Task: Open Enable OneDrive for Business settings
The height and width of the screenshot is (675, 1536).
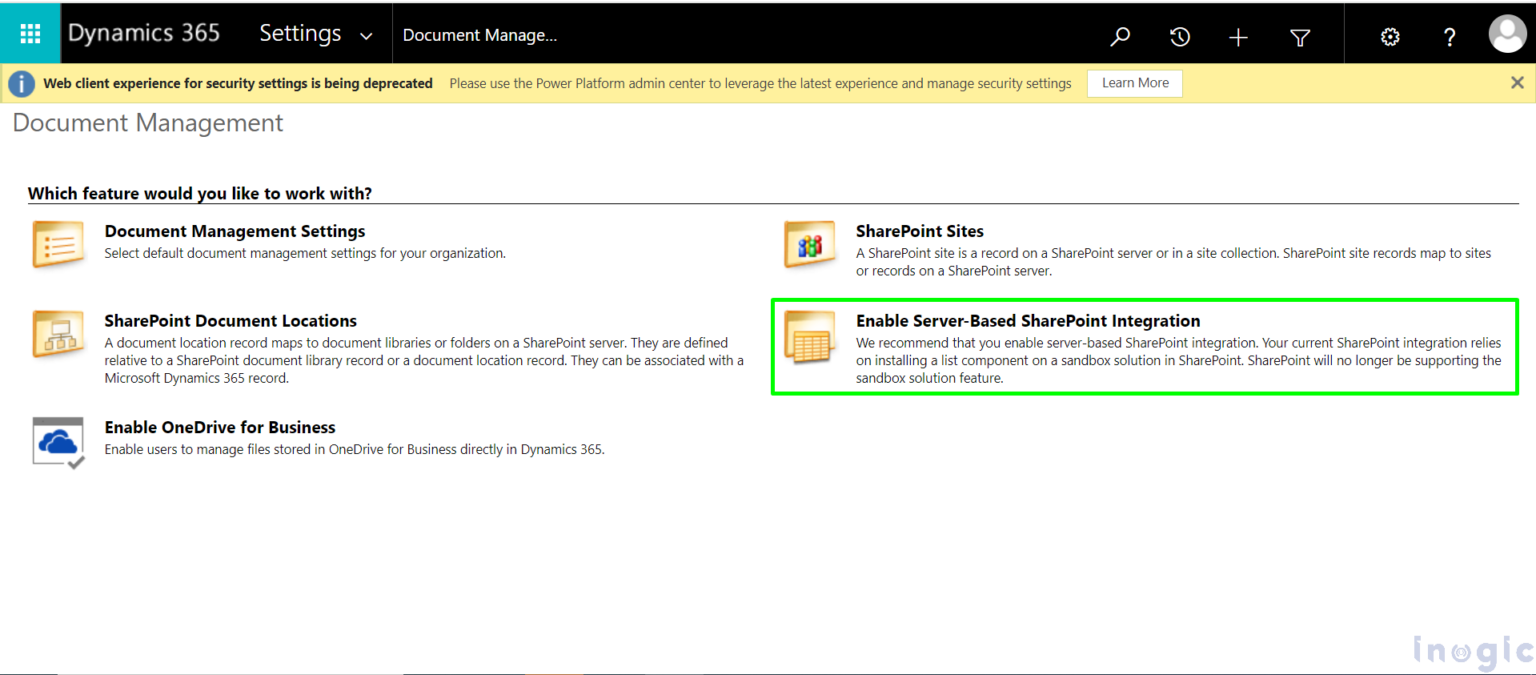Action: coord(220,427)
